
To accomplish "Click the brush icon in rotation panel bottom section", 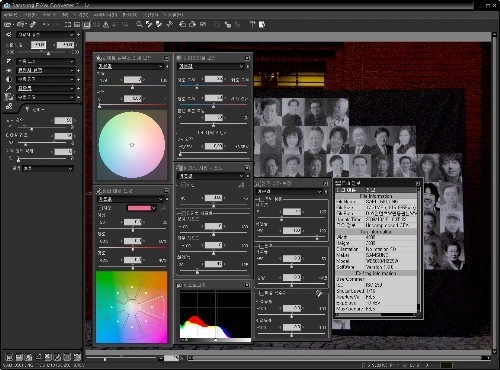I will tap(319, 293).
